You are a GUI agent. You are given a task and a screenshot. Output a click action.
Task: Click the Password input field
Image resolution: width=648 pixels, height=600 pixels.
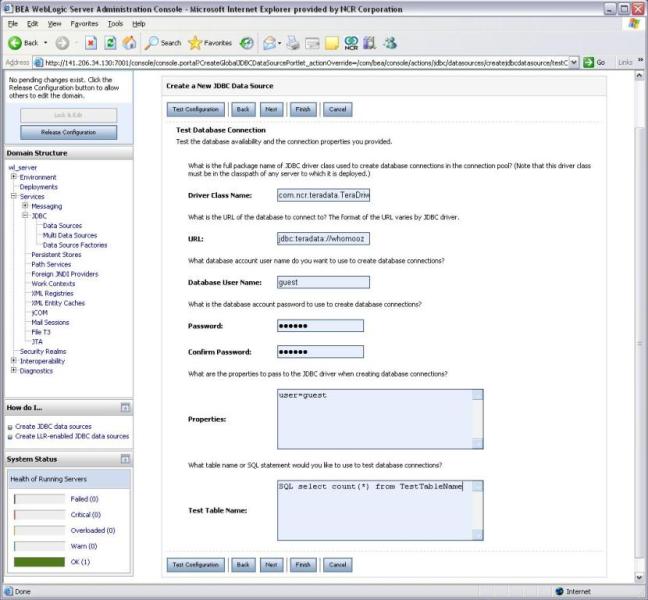320,326
